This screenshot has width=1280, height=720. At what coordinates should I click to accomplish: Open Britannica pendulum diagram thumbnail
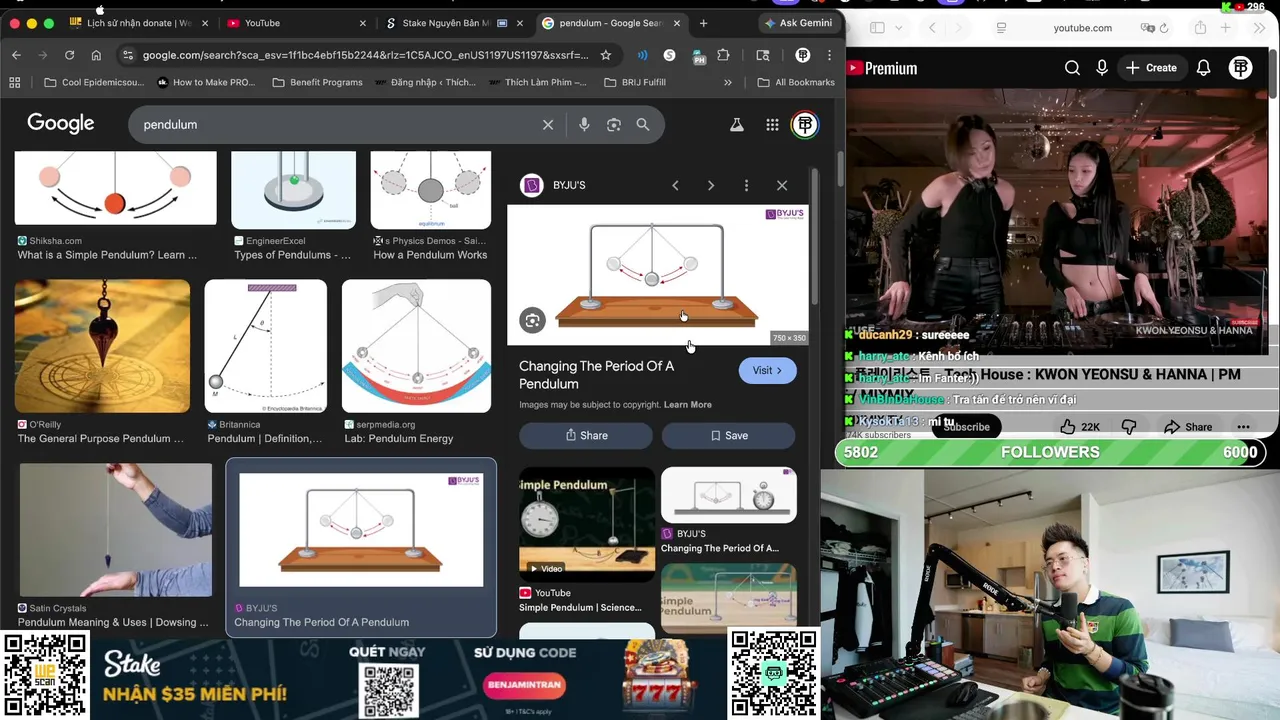coord(266,346)
